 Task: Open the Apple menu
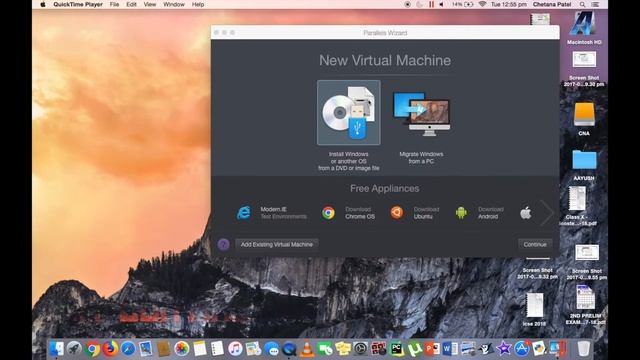[x=43, y=4]
